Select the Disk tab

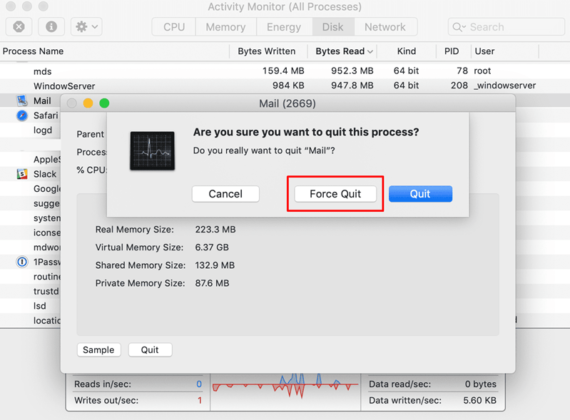[333, 27]
